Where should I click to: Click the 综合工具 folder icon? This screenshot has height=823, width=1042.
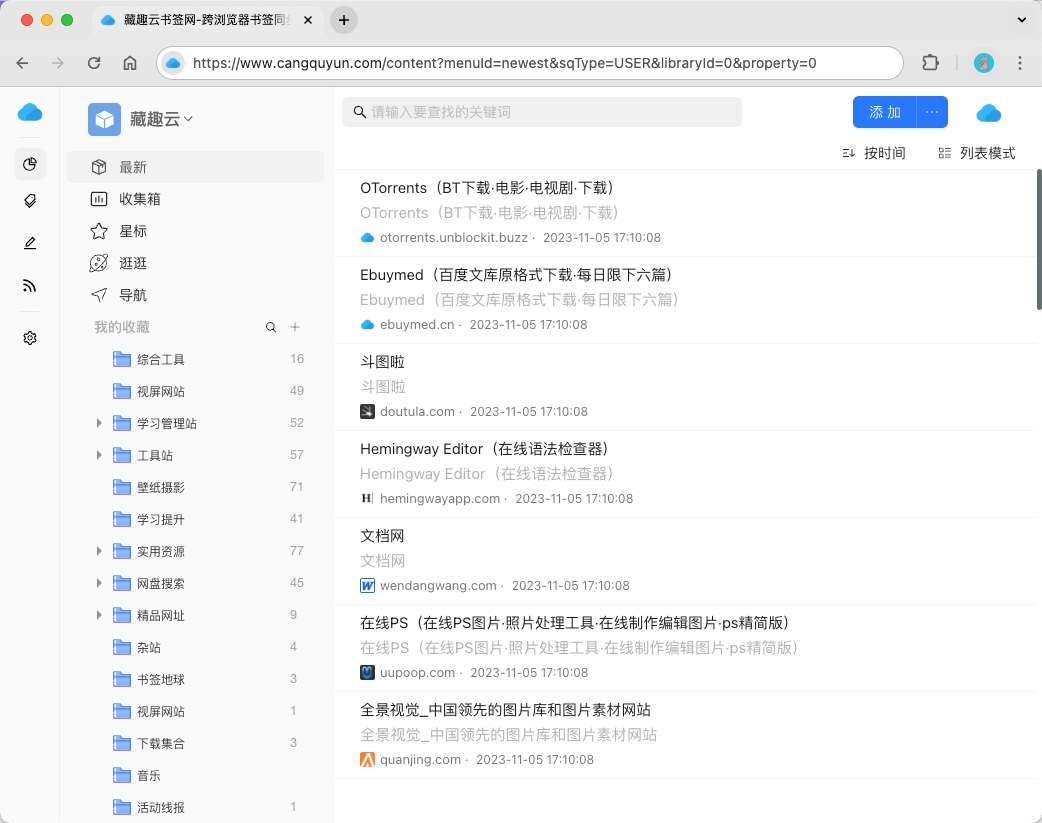click(x=122, y=360)
